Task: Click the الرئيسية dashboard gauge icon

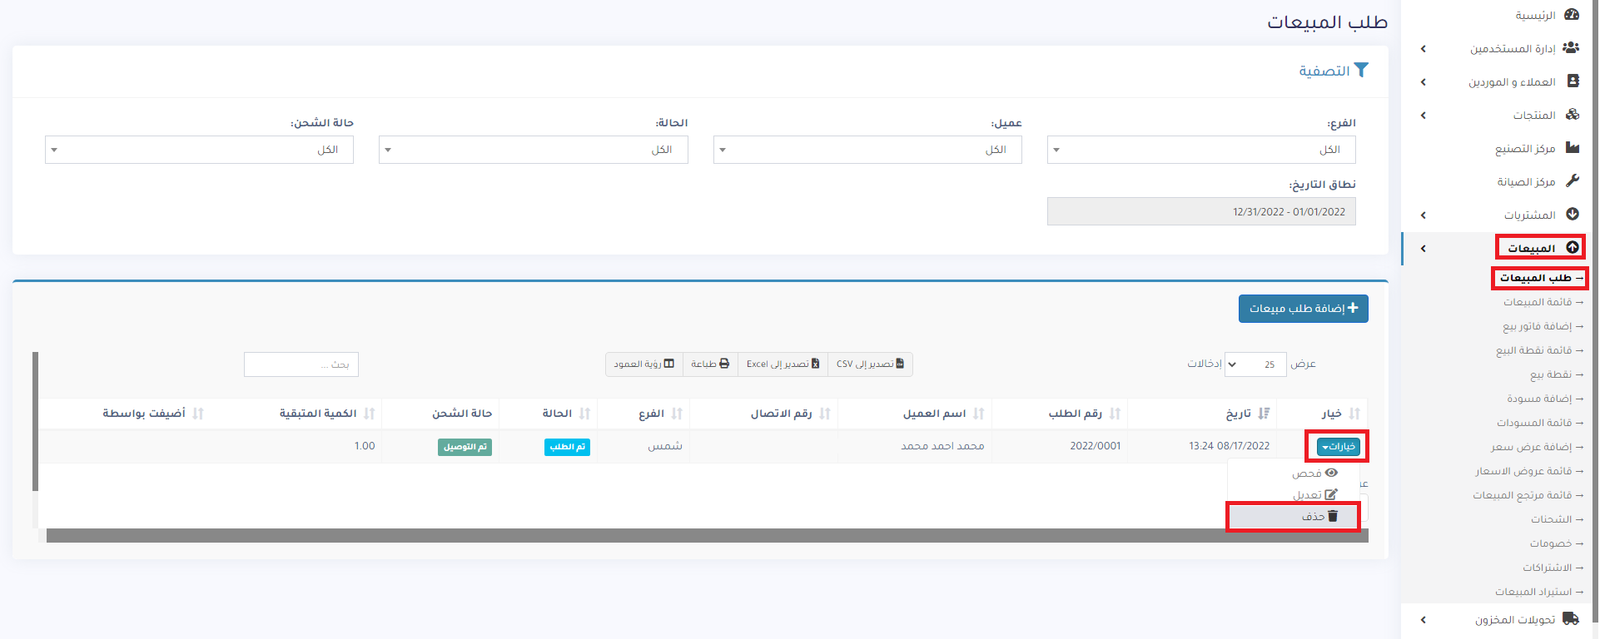Action: pyautogui.click(x=1572, y=15)
